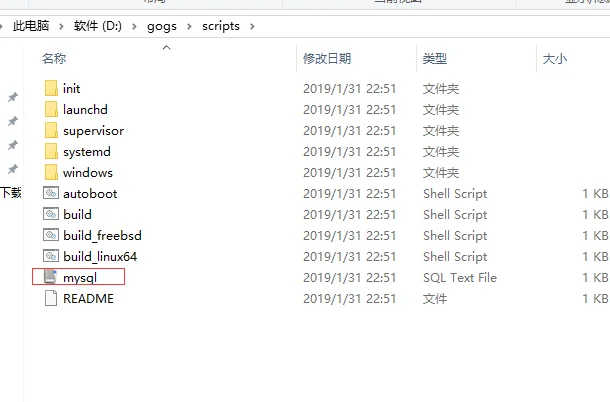This screenshot has height=402, width=610.
Task: Click the systemd folder icon
Action: coord(51,151)
